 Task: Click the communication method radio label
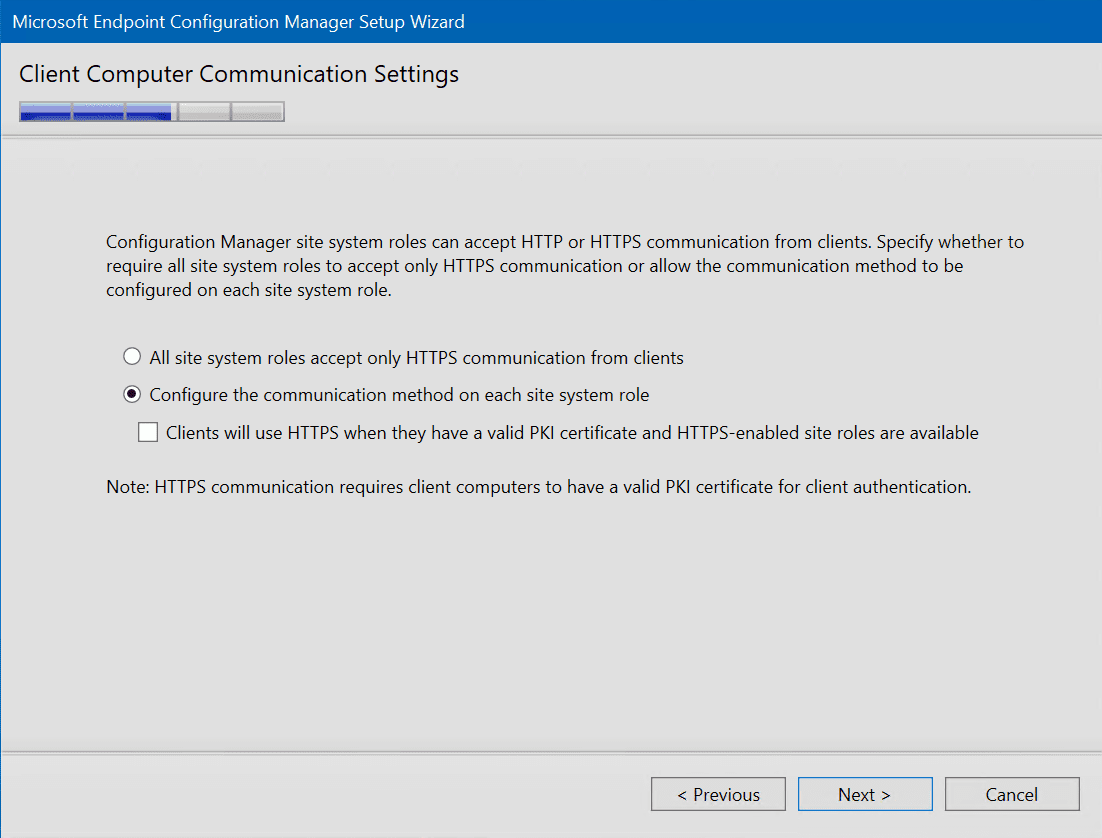click(x=400, y=394)
